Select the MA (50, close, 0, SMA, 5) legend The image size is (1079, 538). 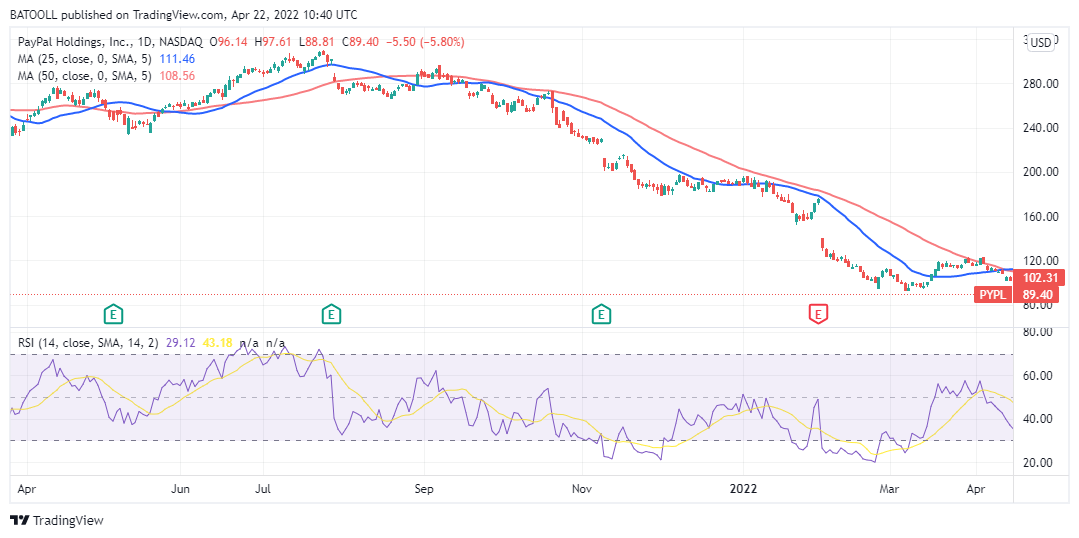tap(83, 76)
